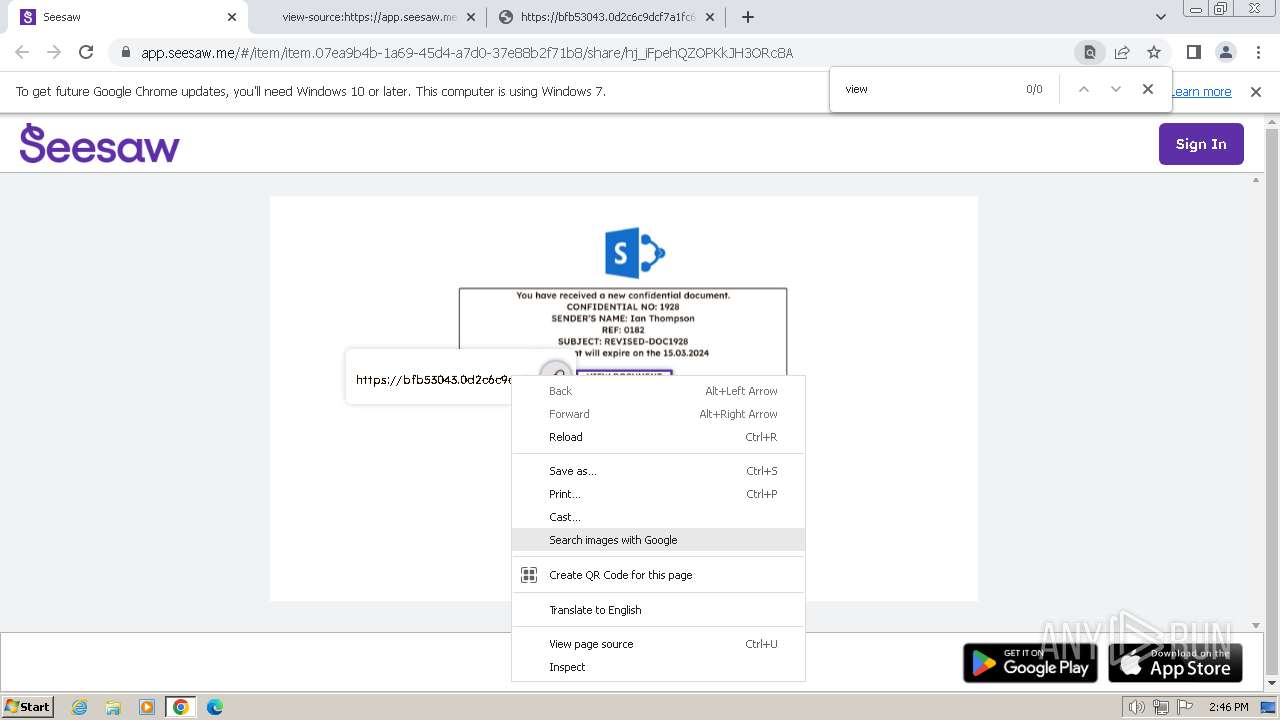This screenshot has width=1280, height=720.
Task: Open a new tab with plus button
Action: pos(747,17)
